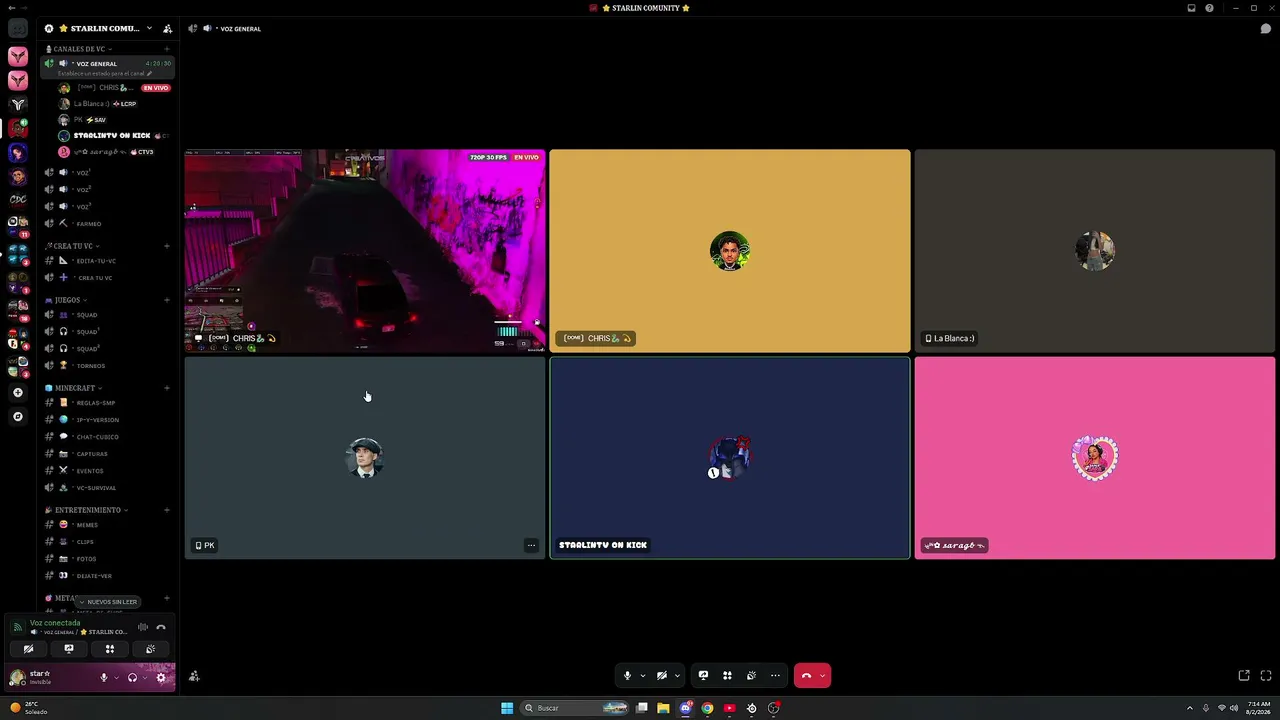Open options menu on PK tile

(x=531, y=545)
